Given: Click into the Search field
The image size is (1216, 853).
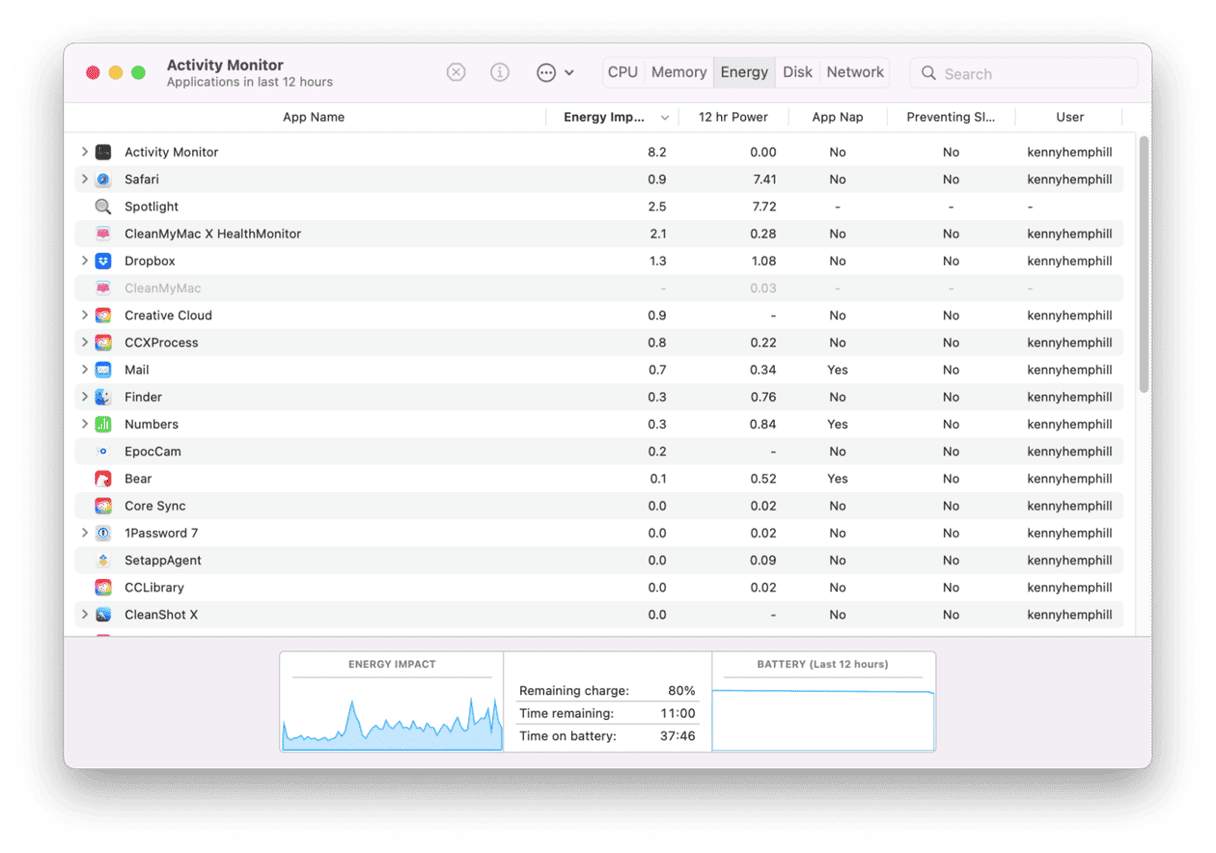Looking at the screenshot, I should tap(1023, 73).
